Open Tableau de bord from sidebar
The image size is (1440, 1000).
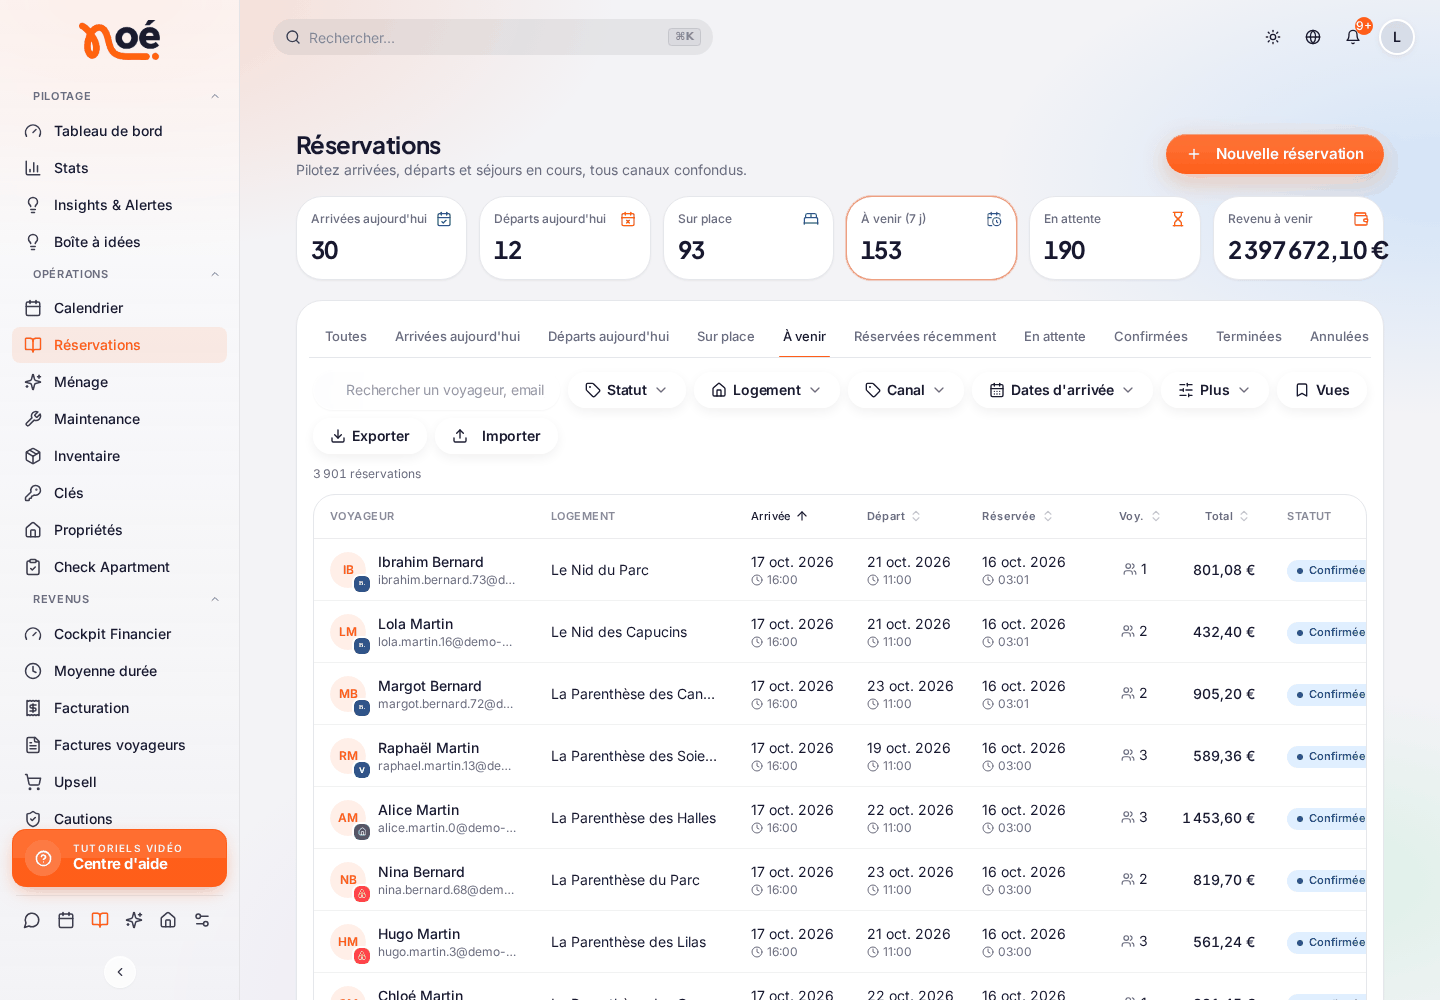point(119,131)
